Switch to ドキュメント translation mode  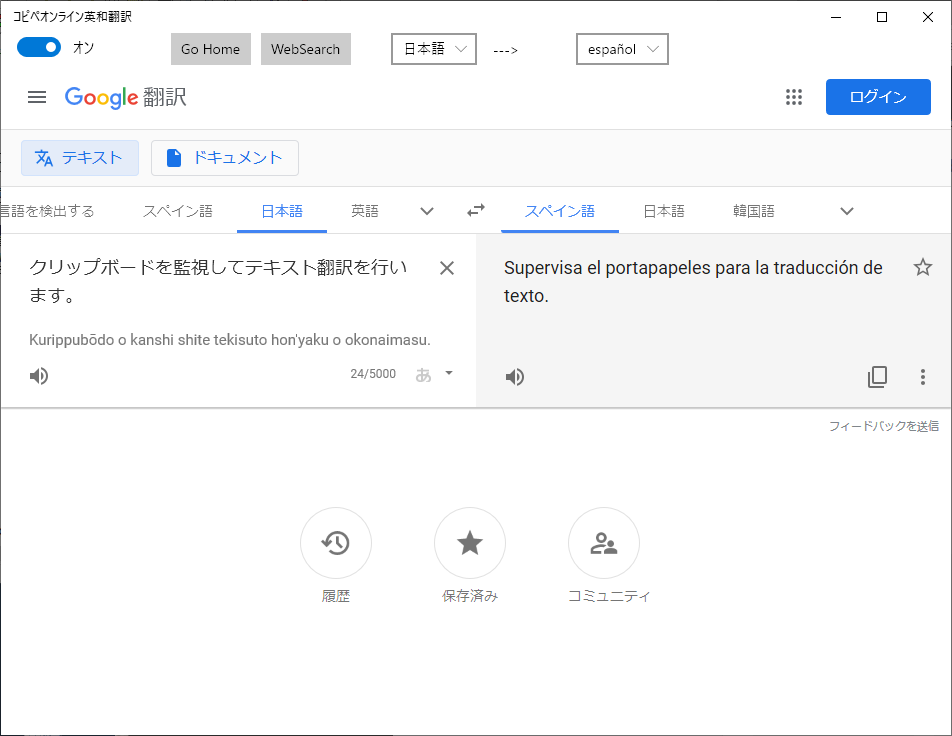(x=225, y=158)
